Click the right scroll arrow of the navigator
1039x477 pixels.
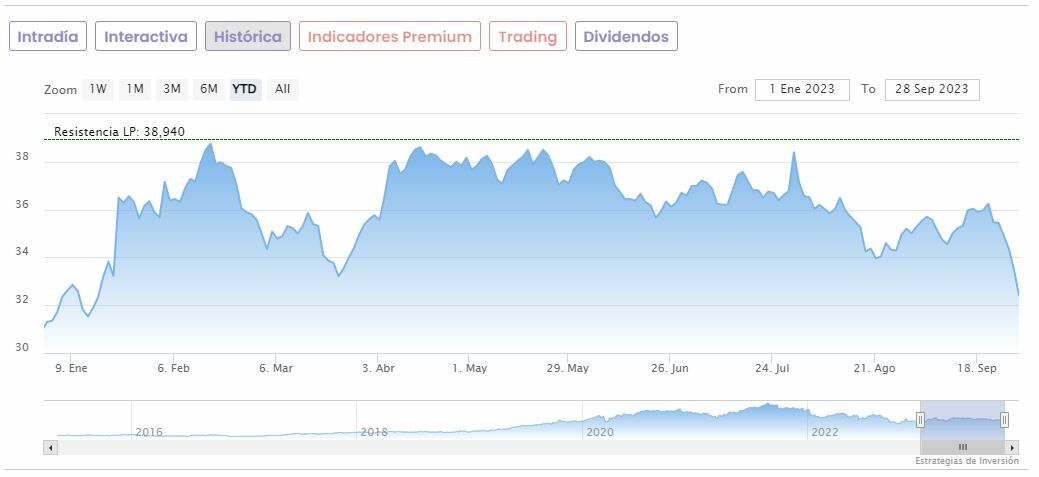tap(1013, 447)
